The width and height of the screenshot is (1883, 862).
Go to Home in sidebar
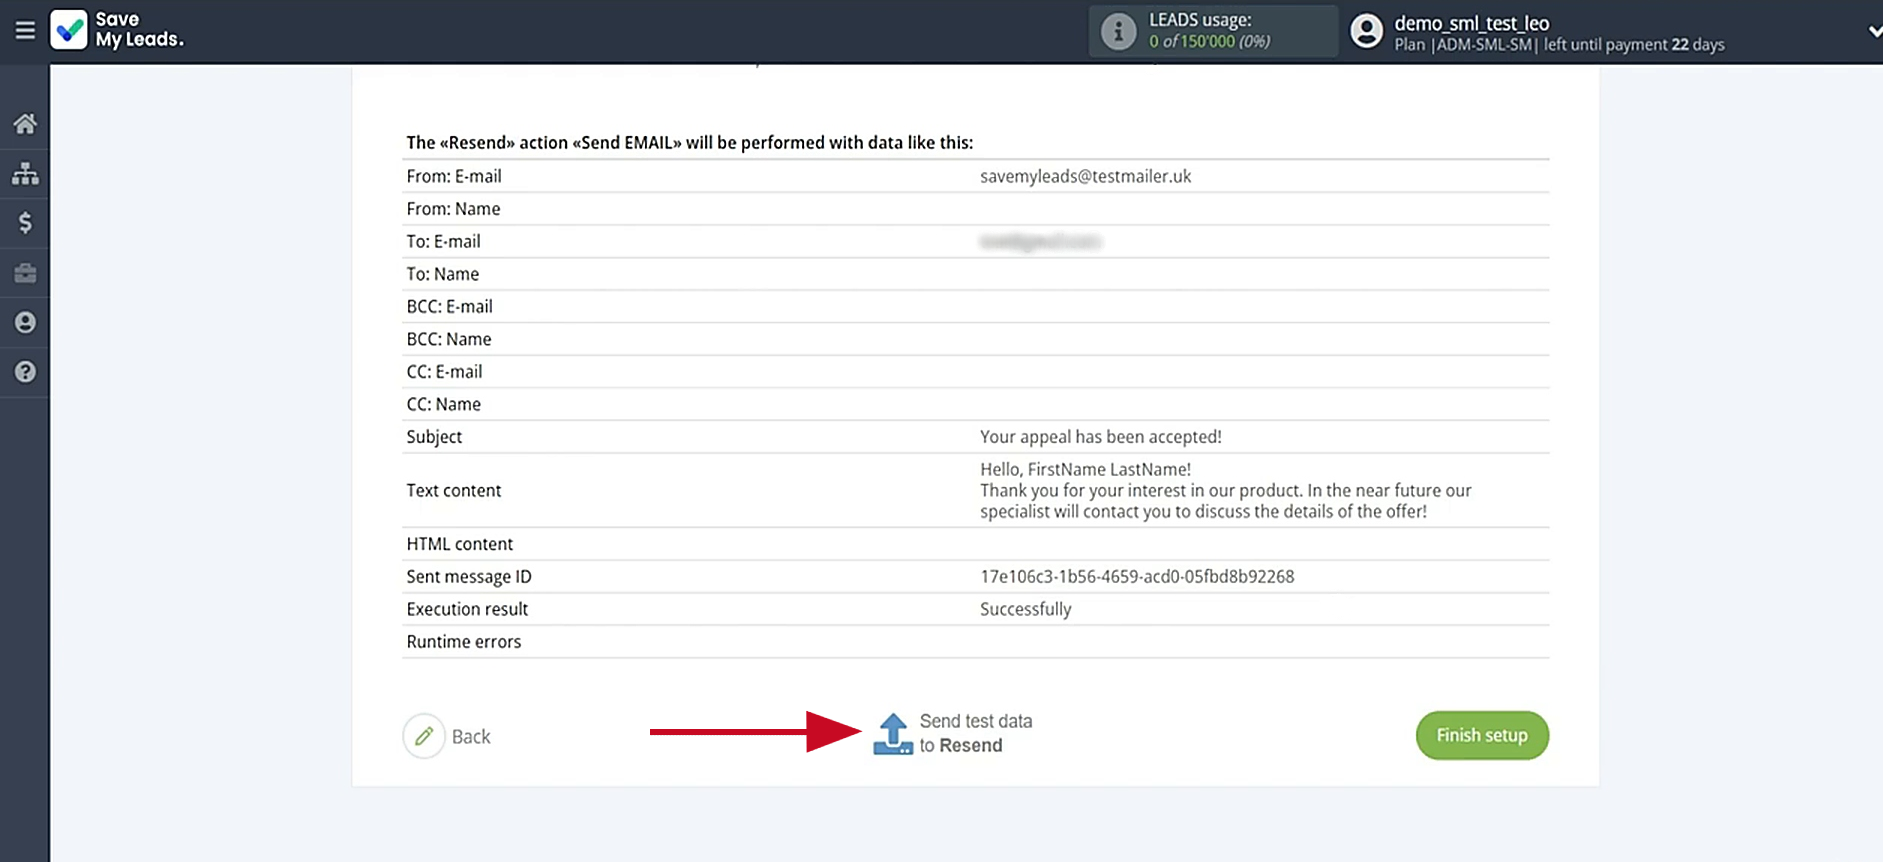pyautogui.click(x=25, y=124)
